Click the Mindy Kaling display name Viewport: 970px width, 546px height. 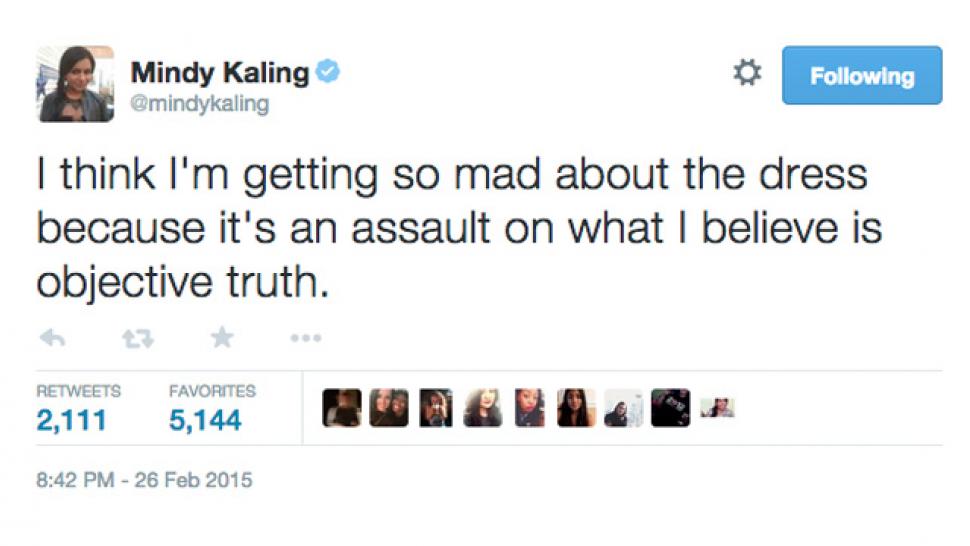coord(219,72)
